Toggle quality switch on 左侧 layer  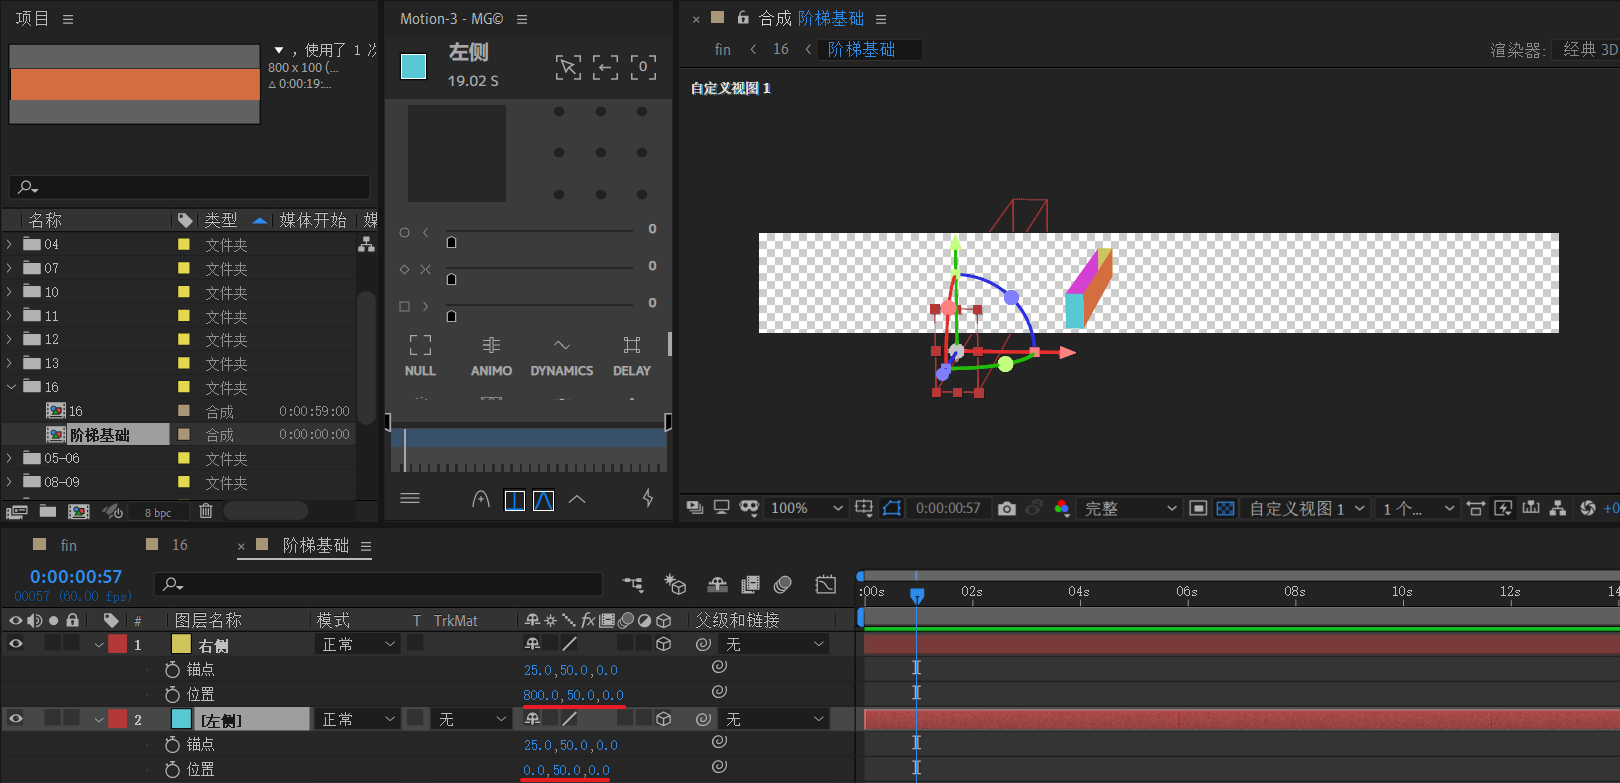click(x=569, y=719)
